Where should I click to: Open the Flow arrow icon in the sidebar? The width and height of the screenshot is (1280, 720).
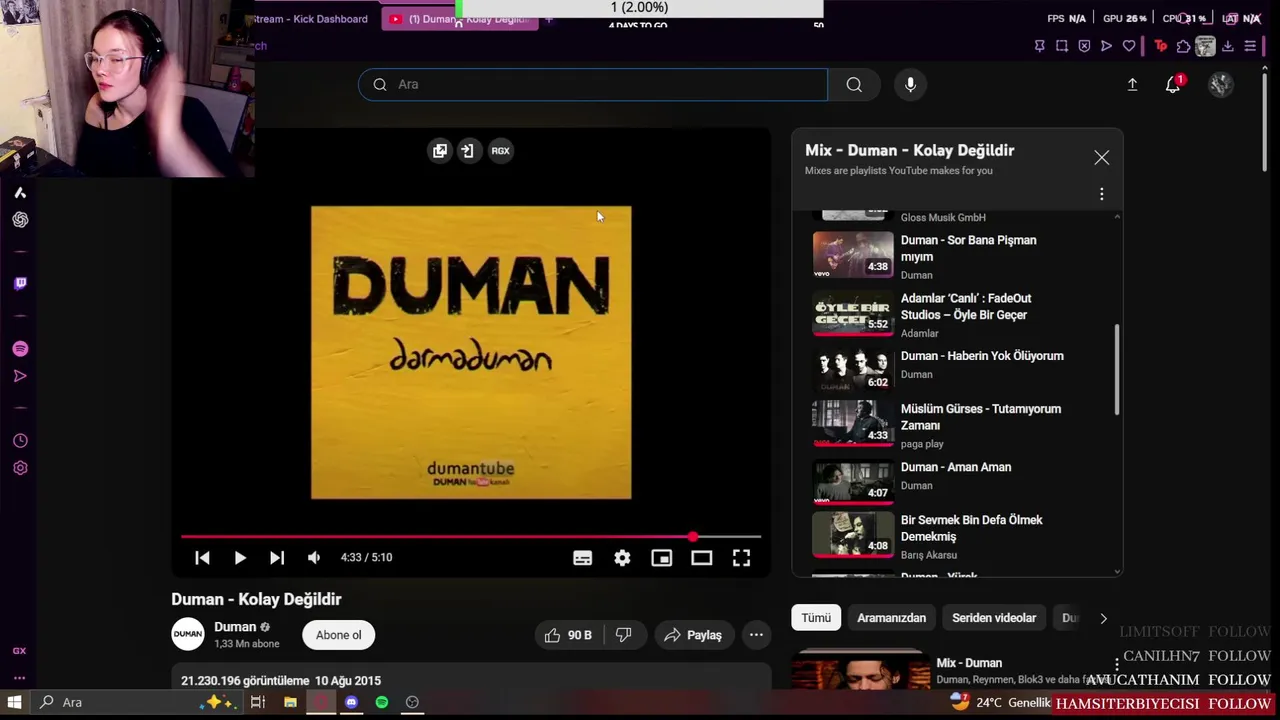(20, 376)
